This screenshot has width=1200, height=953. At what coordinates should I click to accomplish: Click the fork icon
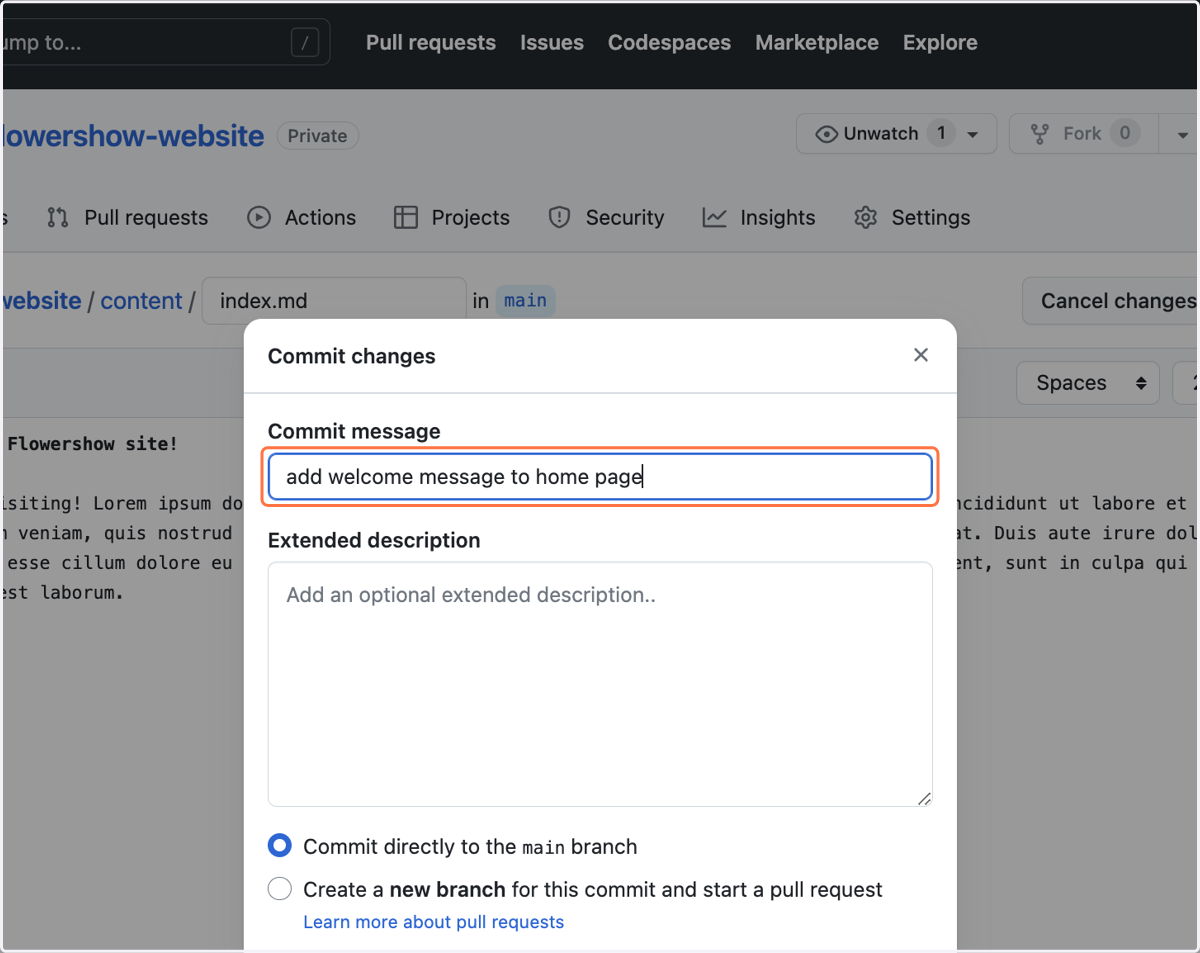pos(1040,134)
